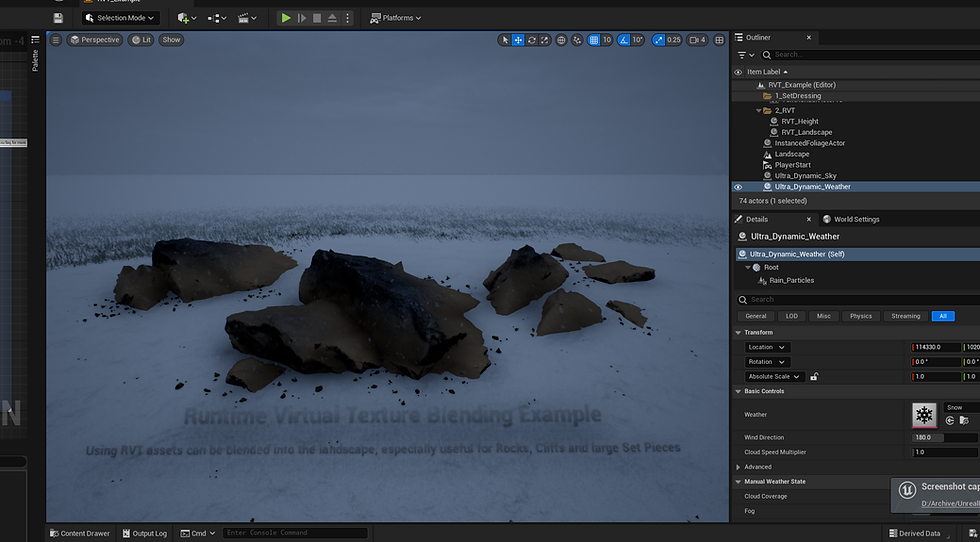This screenshot has height=542, width=980.
Task: Hide Ultra_Dynamic_Weather using its eye icon
Action: click(738, 187)
